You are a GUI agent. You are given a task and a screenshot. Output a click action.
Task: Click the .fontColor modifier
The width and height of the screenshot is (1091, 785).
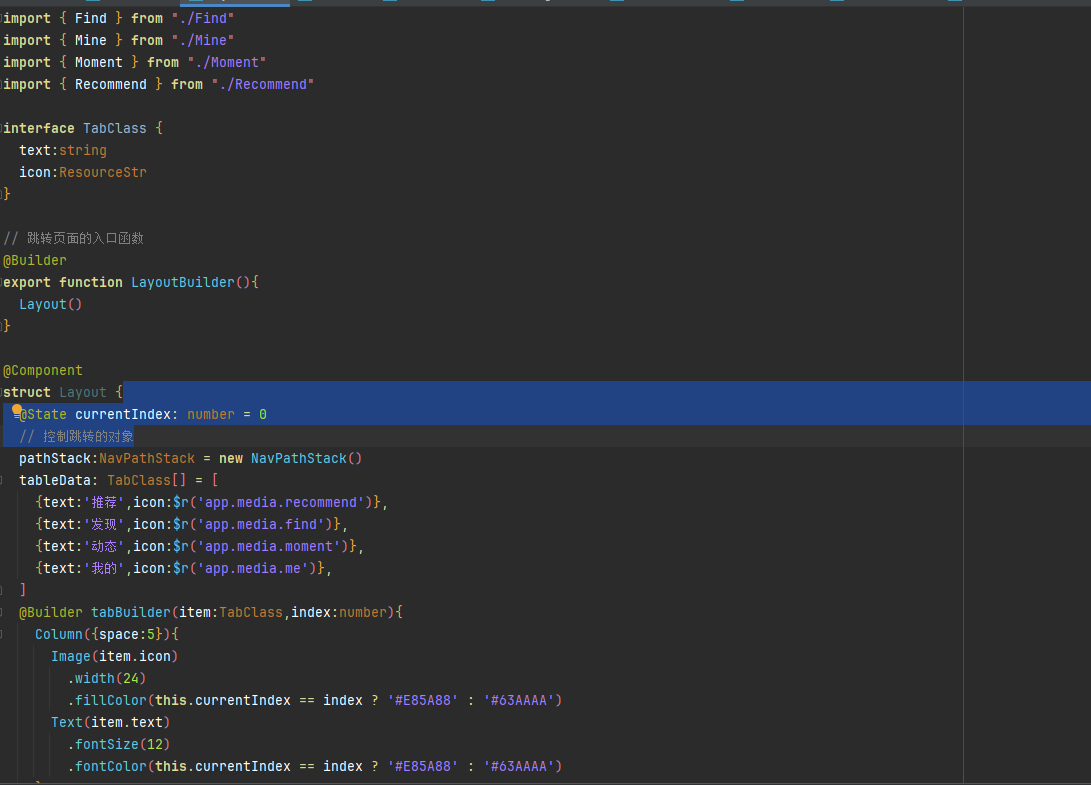(107, 766)
